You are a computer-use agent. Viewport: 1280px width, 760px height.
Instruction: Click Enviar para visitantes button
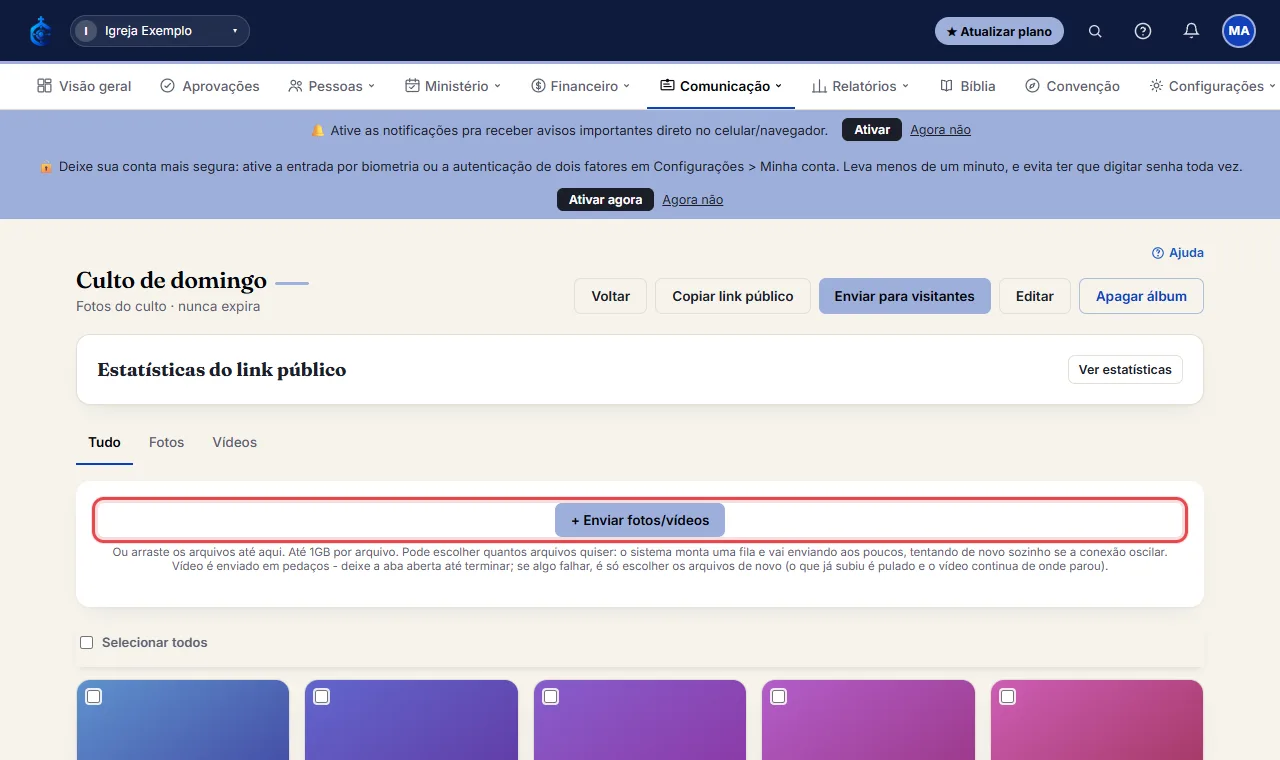point(904,296)
